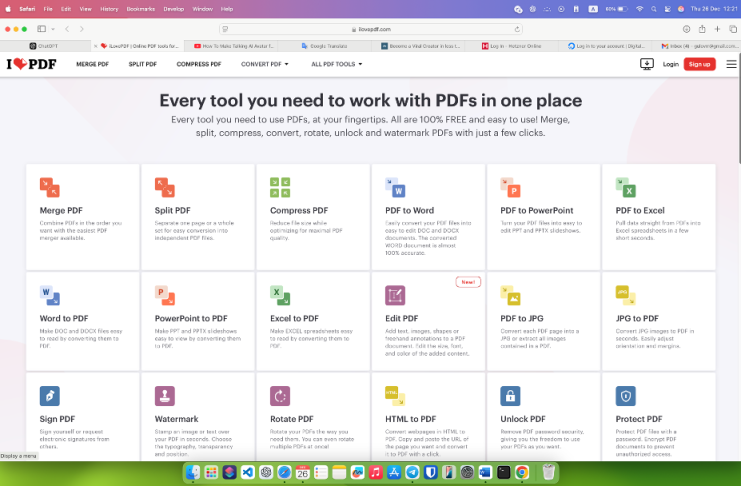Image resolution: width=741 pixels, height=486 pixels.
Task: Open the PDF to Word title link
Action: click(x=409, y=210)
